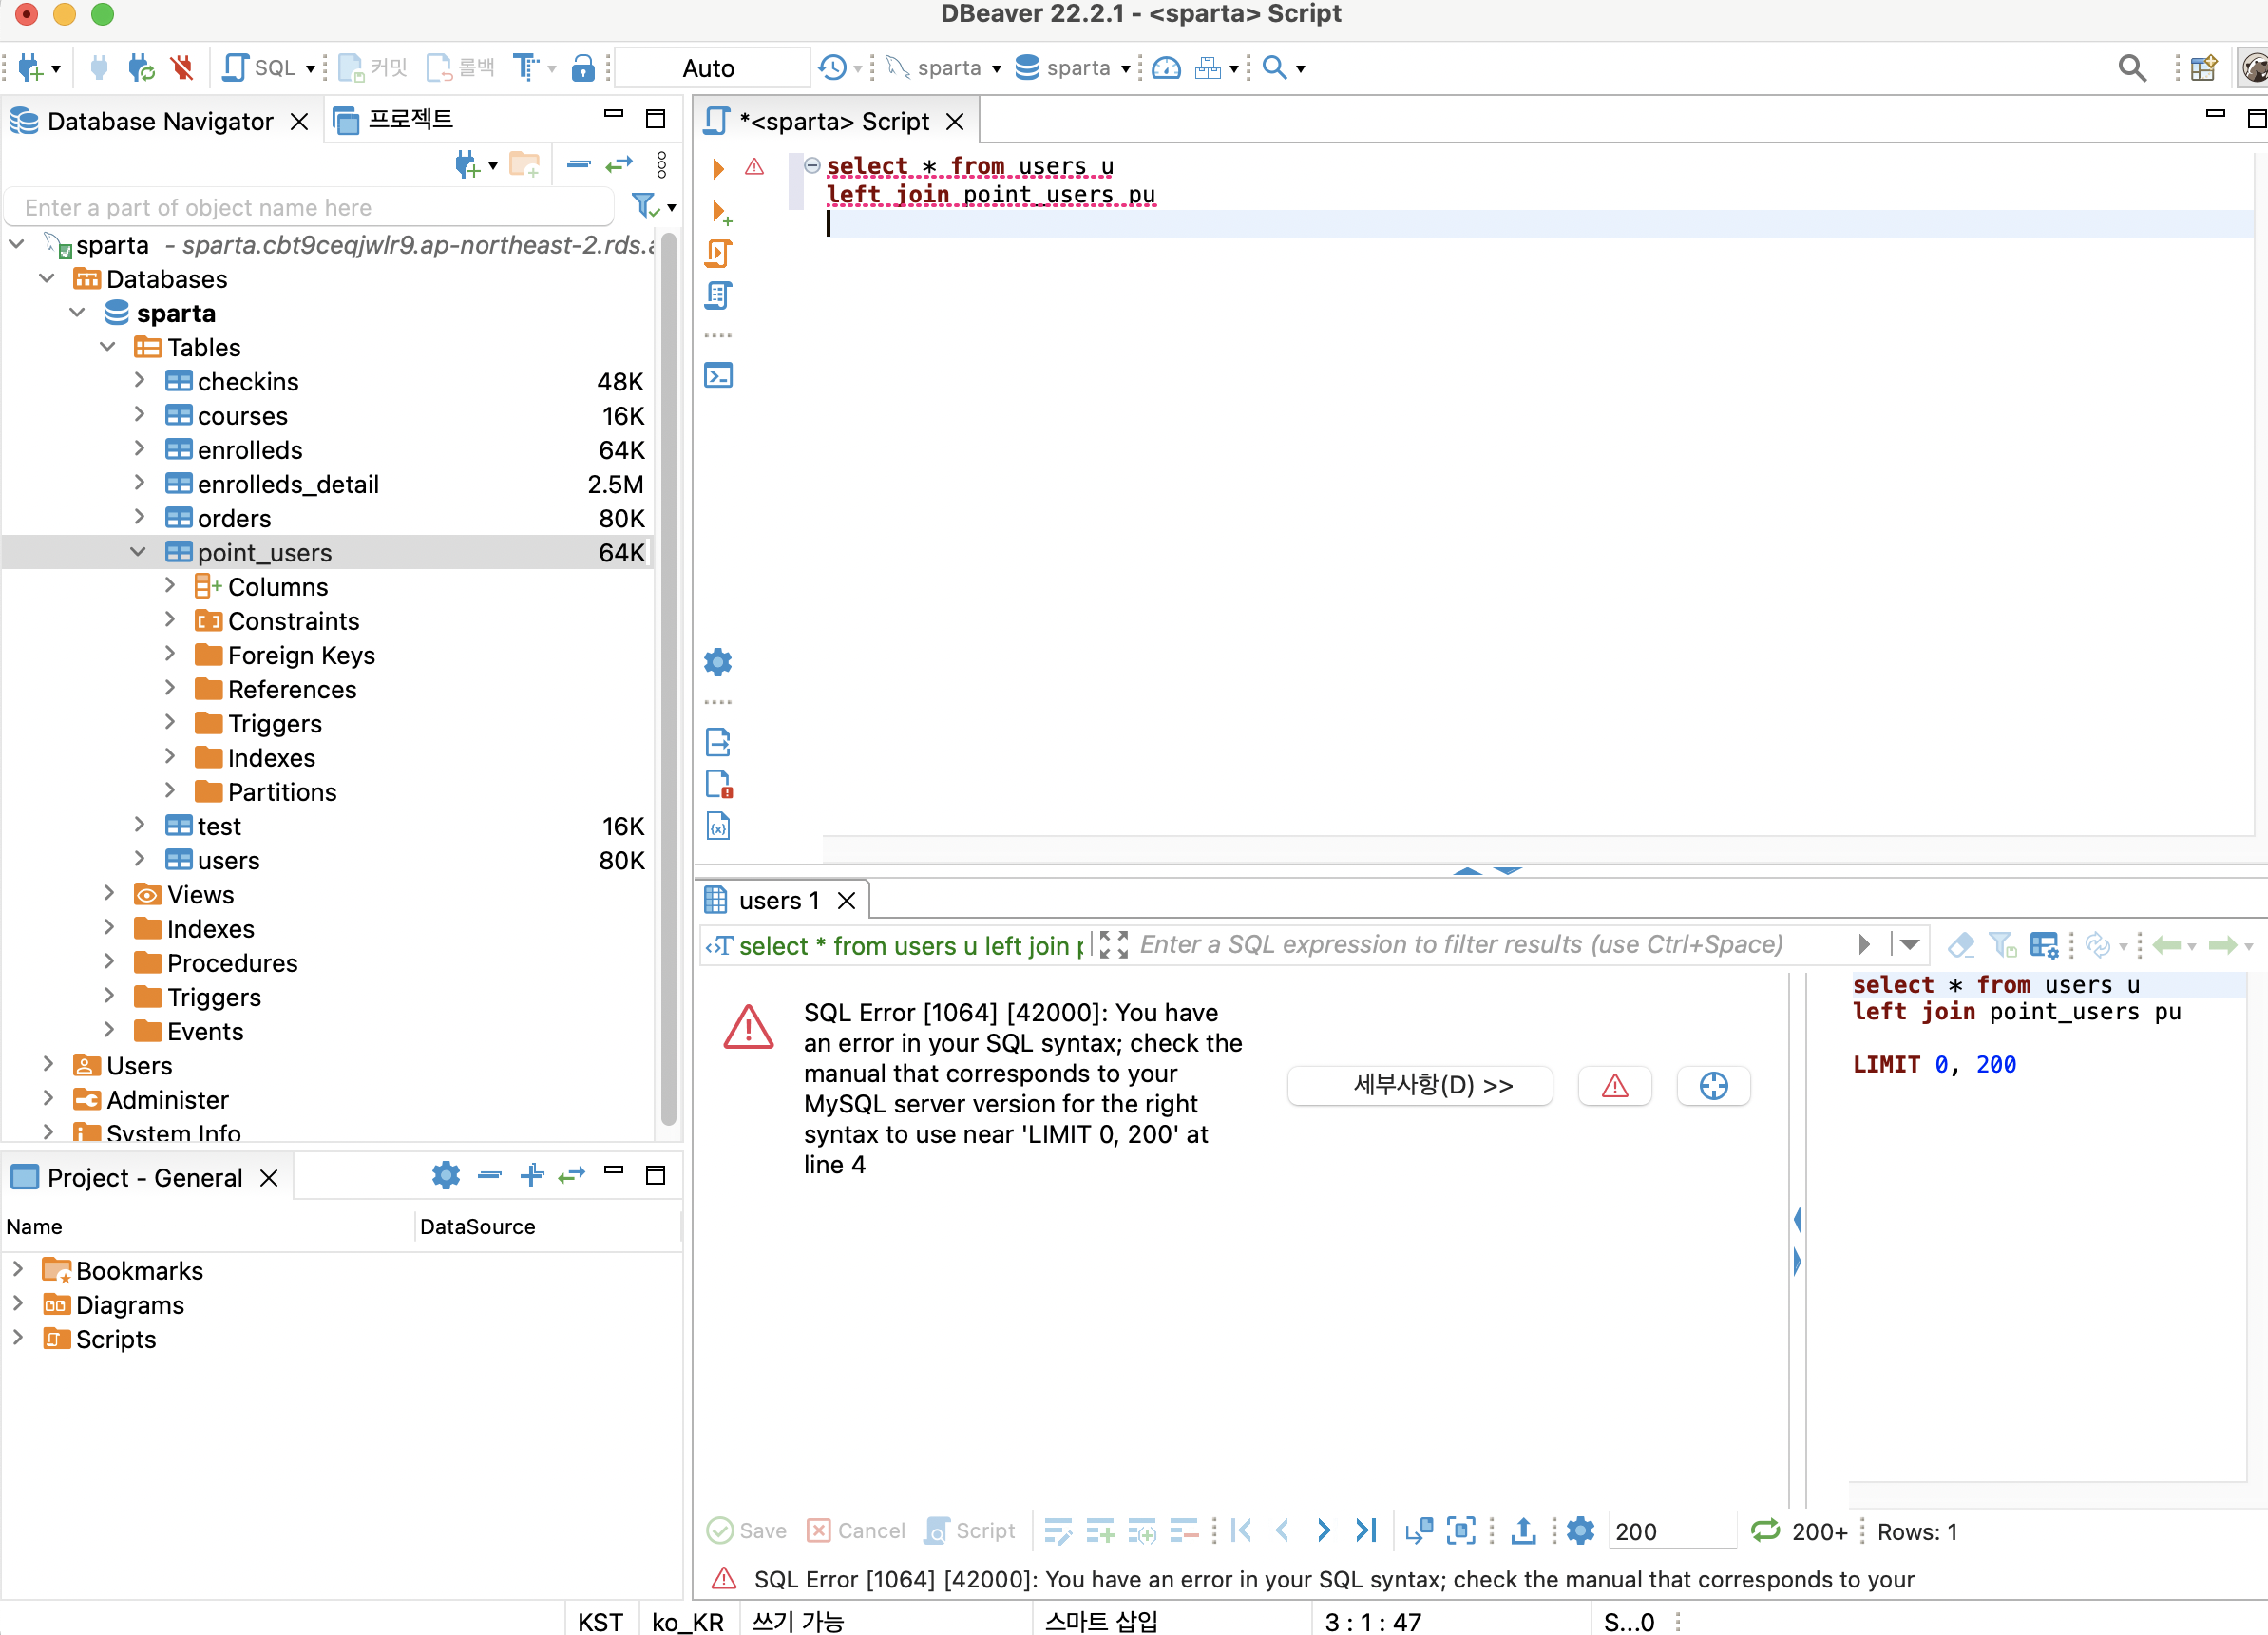Image resolution: width=2268 pixels, height=1635 pixels.
Task: Select the orders table
Action: 234,519
